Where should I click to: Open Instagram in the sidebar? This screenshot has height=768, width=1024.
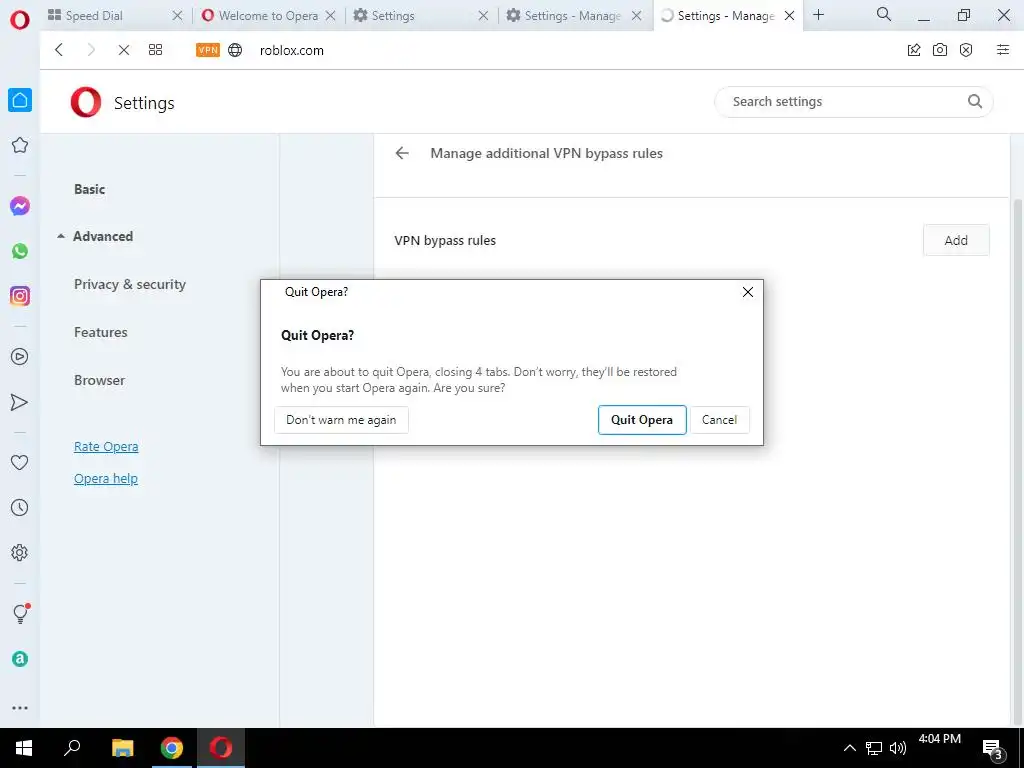point(20,296)
